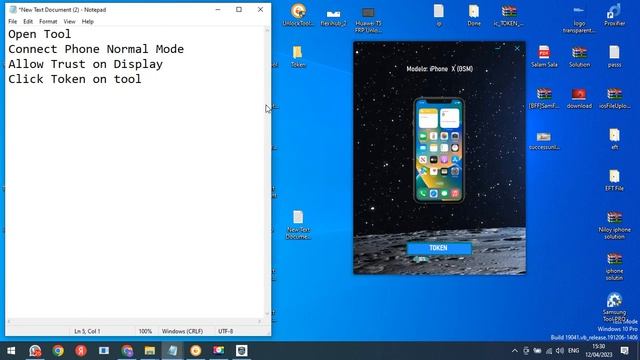Switch to Notepad taskbar button

pos(173,351)
